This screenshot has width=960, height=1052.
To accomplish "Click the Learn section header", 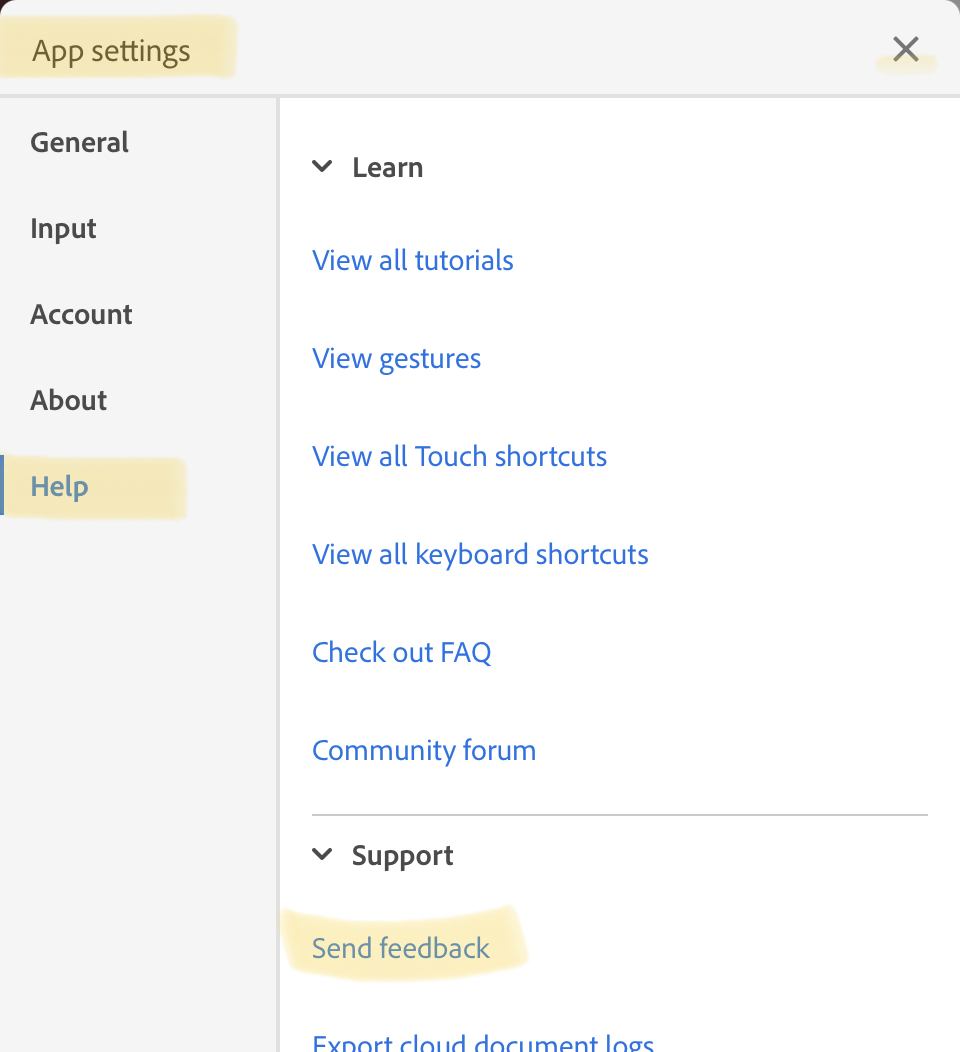I will pos(387,167).
